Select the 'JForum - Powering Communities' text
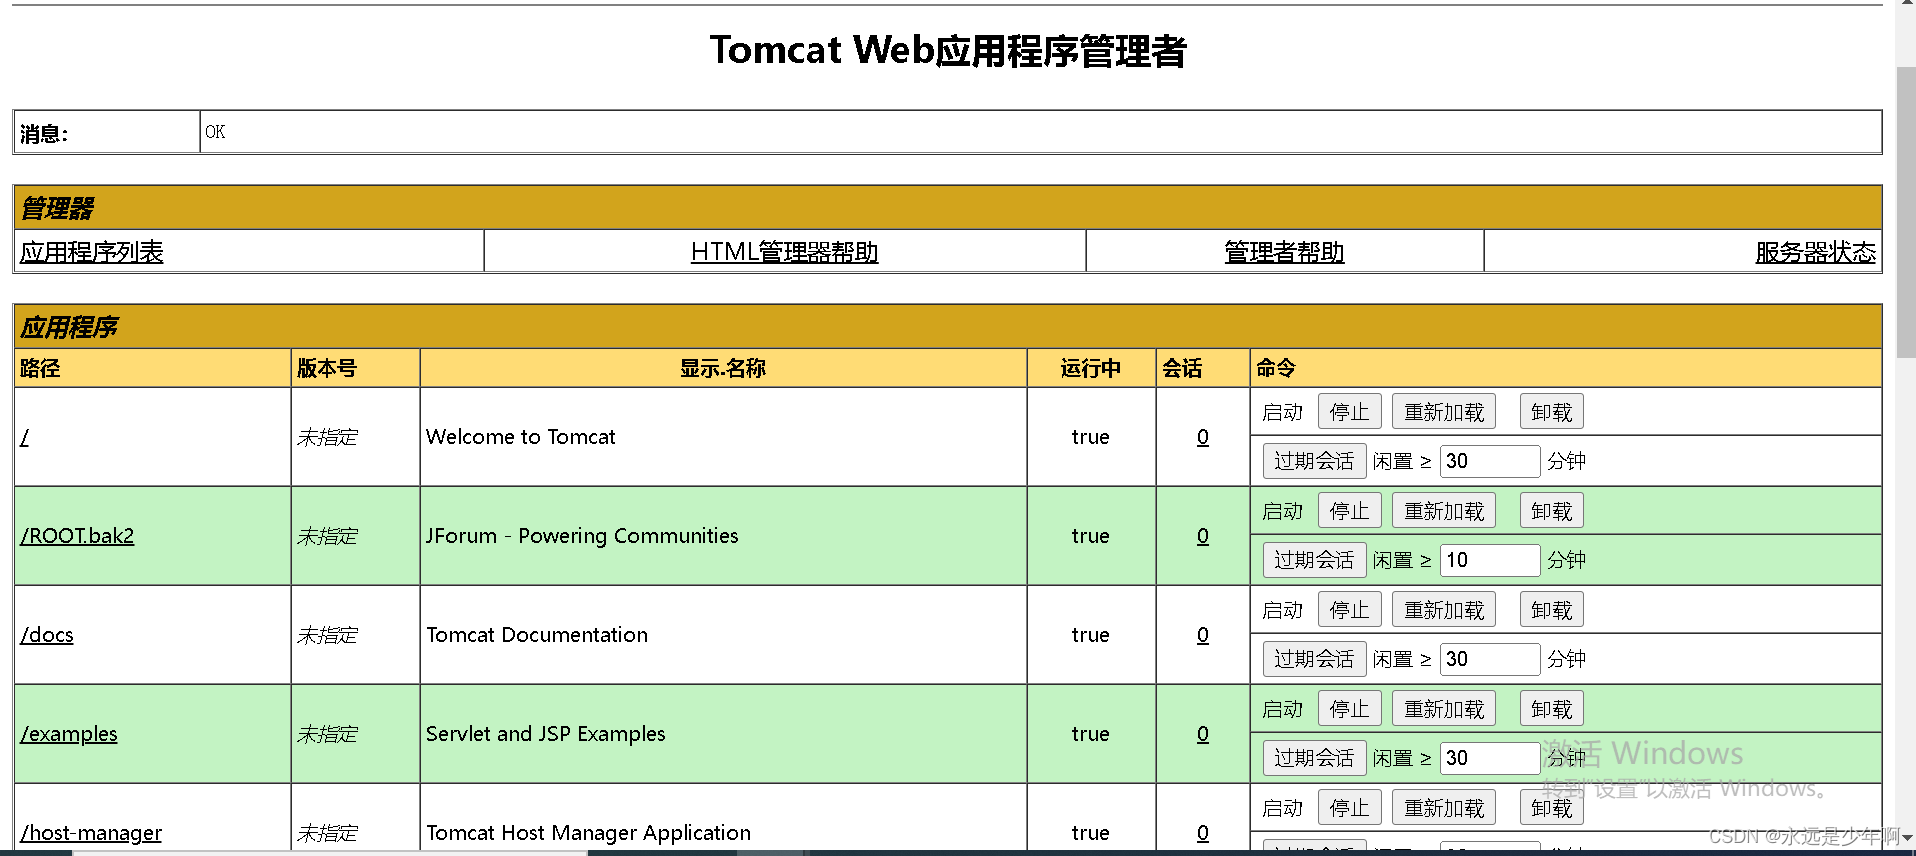Image resolution: width=1916 pixels, height=856 pixels. 582,536
